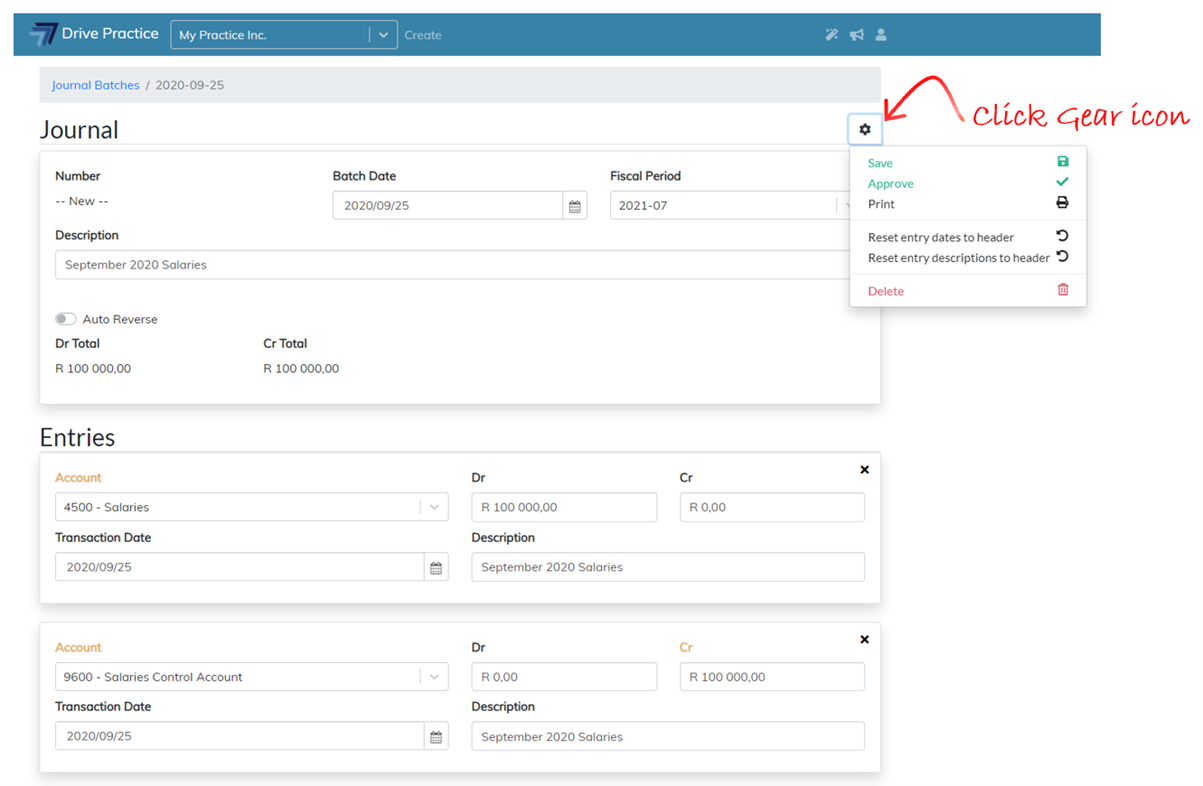This screenshot has width=1203, height=786.
Task: Open calendar for Salaries Control entry date
Action: tap(436, 737)
